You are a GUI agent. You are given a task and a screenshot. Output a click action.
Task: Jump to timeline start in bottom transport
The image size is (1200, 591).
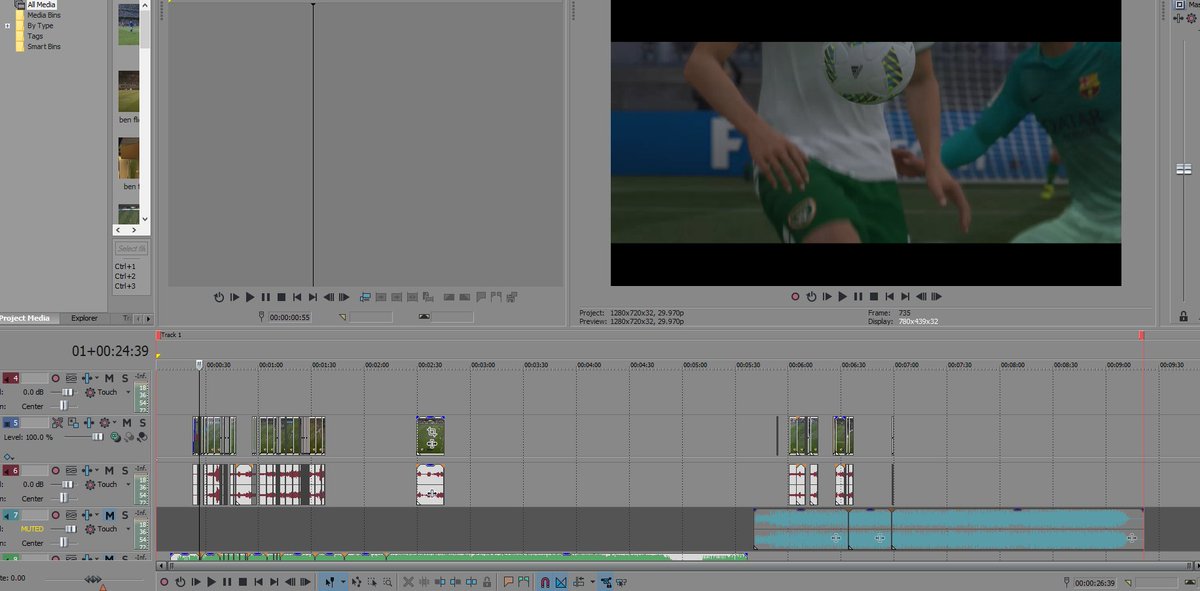pos(259,581)
